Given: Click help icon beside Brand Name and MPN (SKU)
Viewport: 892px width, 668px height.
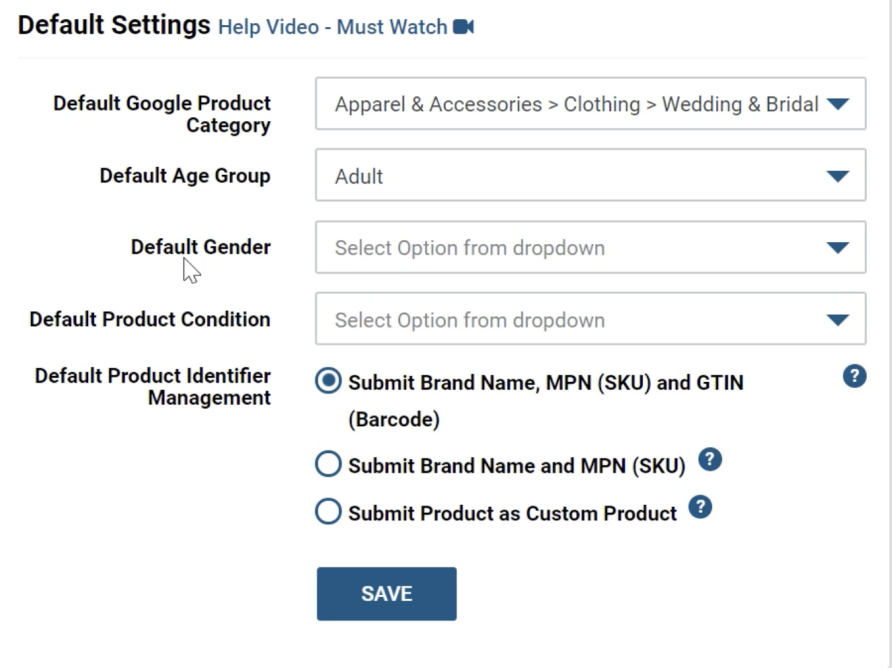Looking at the screenshot, I should point(710,460).
